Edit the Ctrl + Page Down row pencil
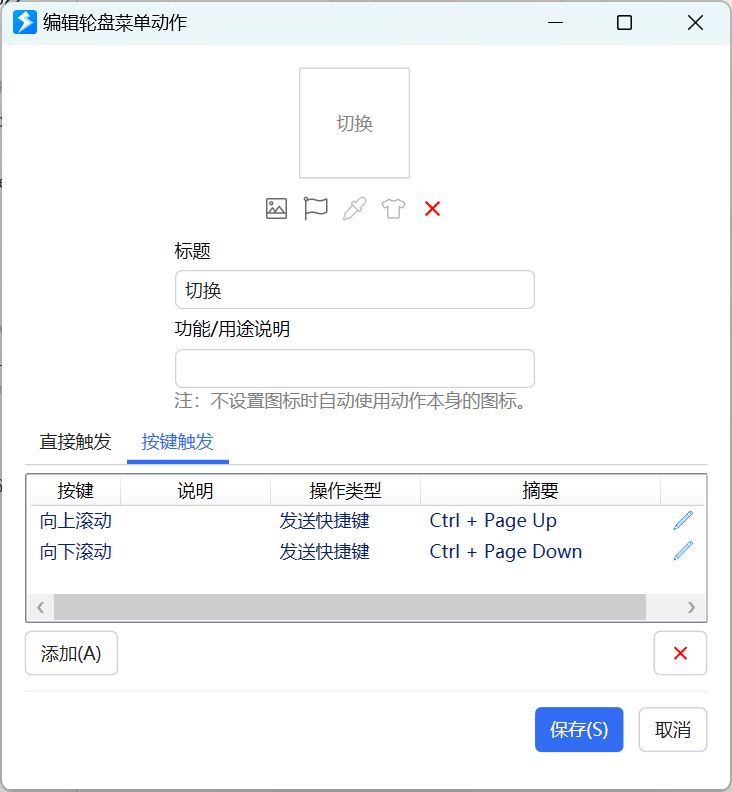732x792 pixels. (683, 551)
